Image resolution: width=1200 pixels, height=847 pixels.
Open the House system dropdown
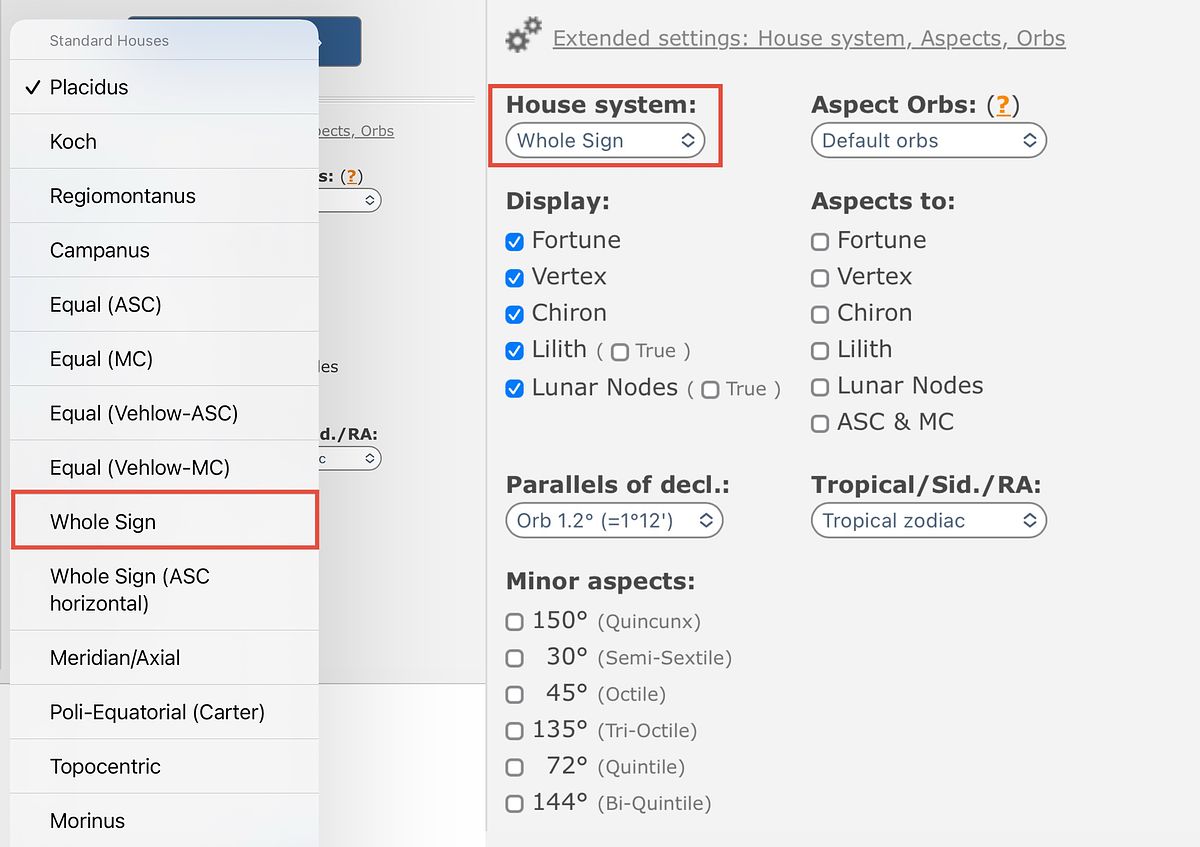click(x=605, y=141)
